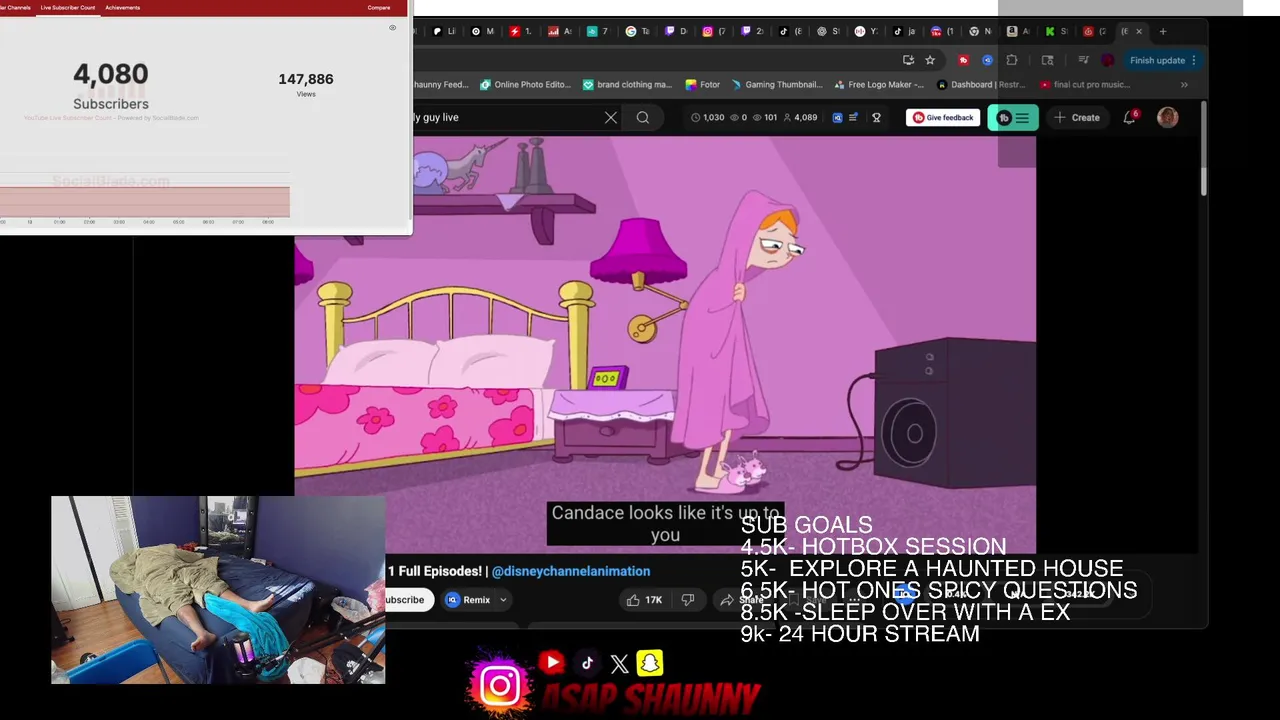Click the vidIQ icon in stats bar

click(x=837, y=117)
